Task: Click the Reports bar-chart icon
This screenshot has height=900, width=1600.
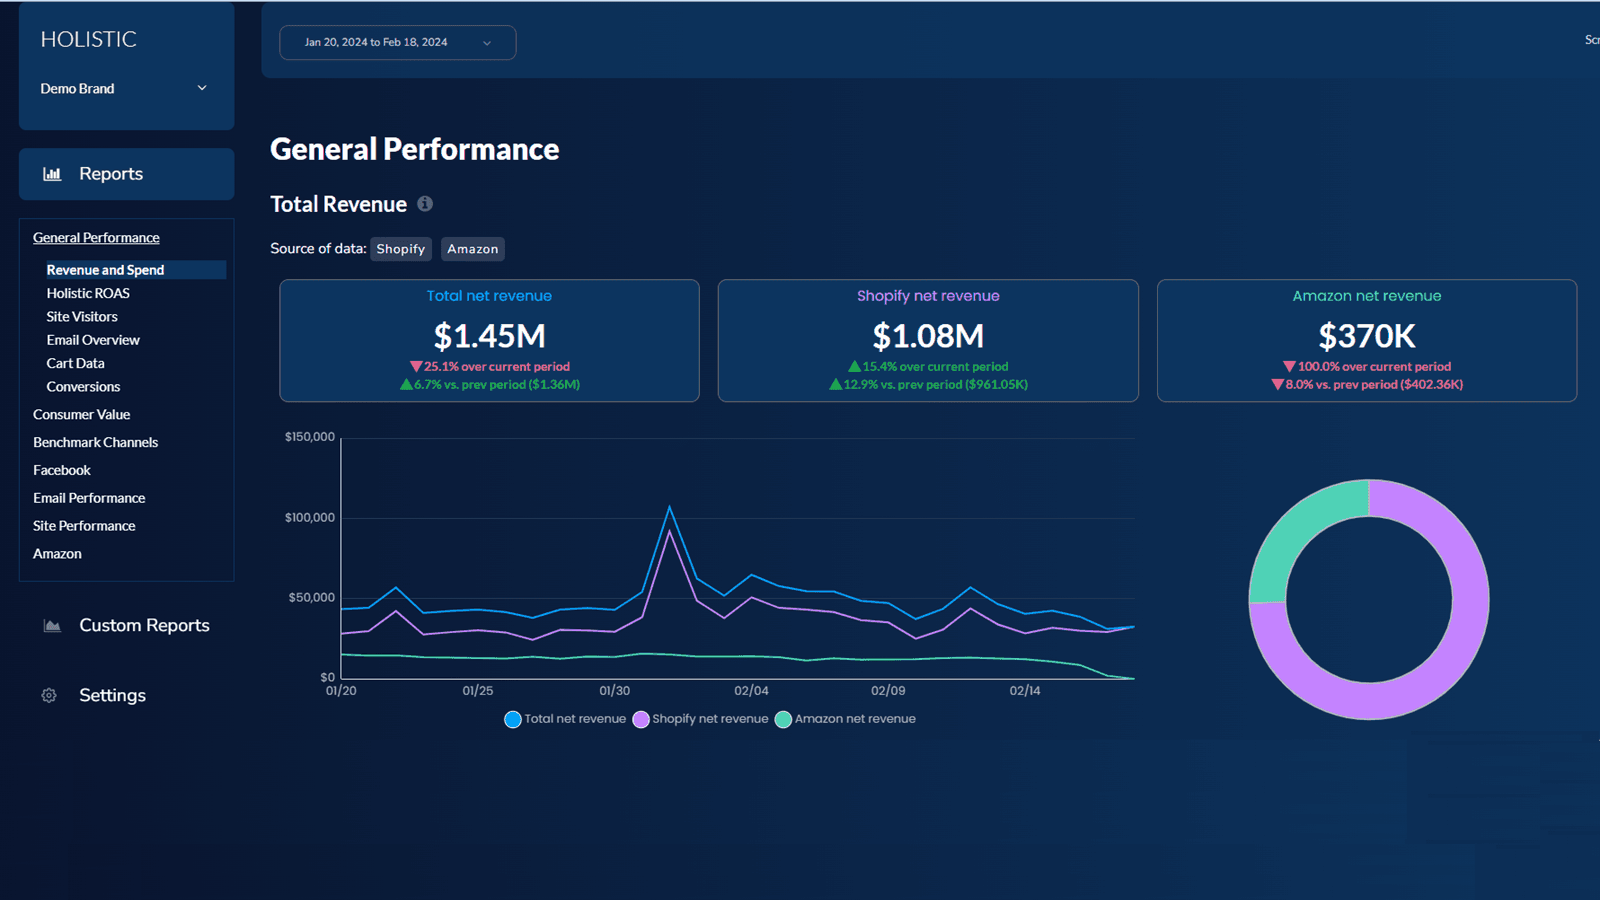Action: coord(52,173)
